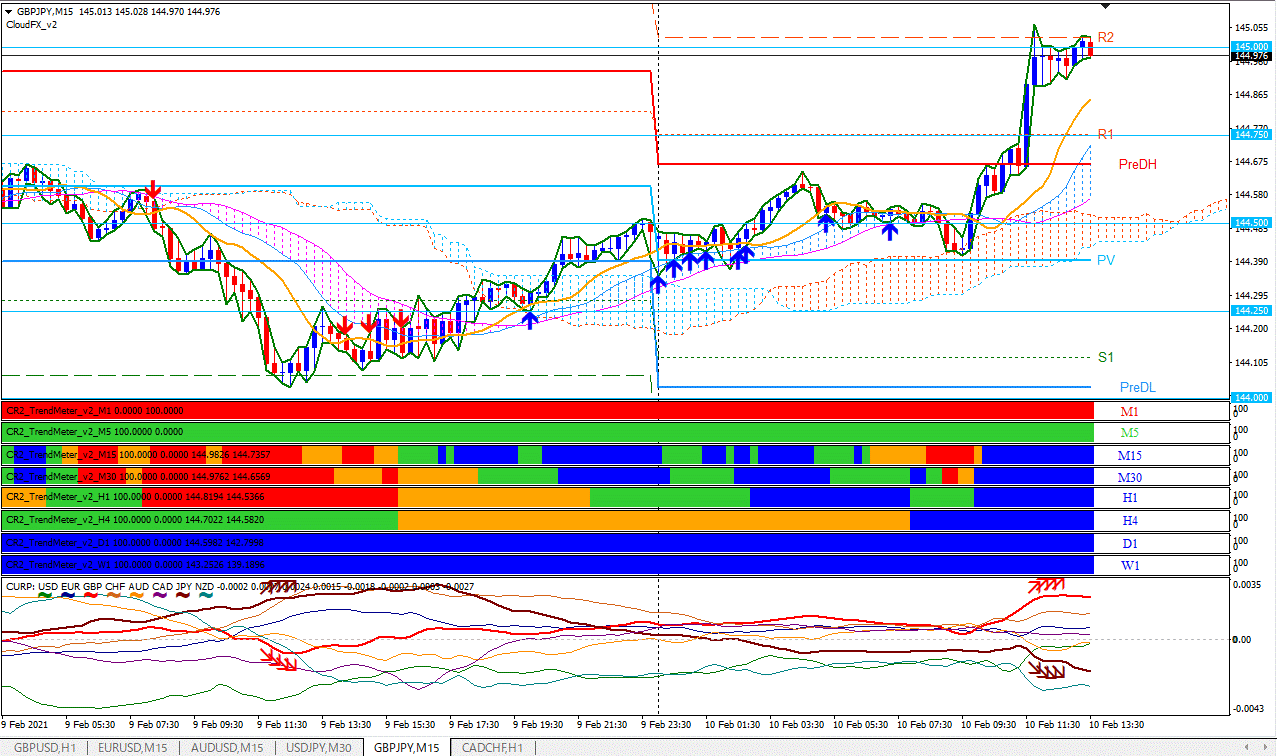Click the dark descending arrows near 10 Feb 11:30

pyautogui.click(x=1048, y=668)
